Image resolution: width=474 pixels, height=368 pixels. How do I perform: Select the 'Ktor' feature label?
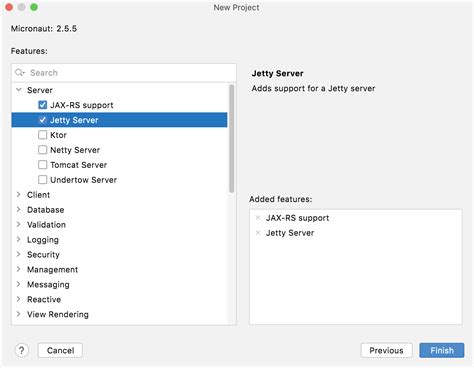tap(58, 135)
